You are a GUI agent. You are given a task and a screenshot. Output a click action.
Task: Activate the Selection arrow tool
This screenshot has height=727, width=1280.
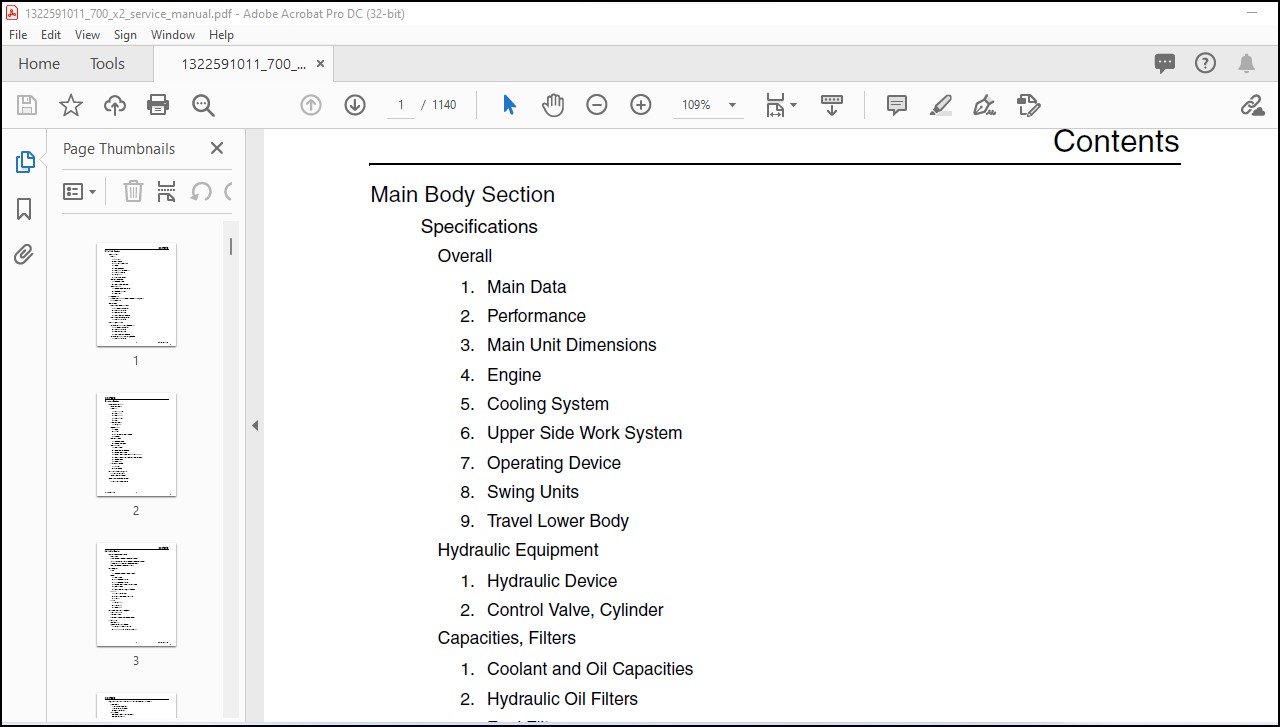[509, 105]
